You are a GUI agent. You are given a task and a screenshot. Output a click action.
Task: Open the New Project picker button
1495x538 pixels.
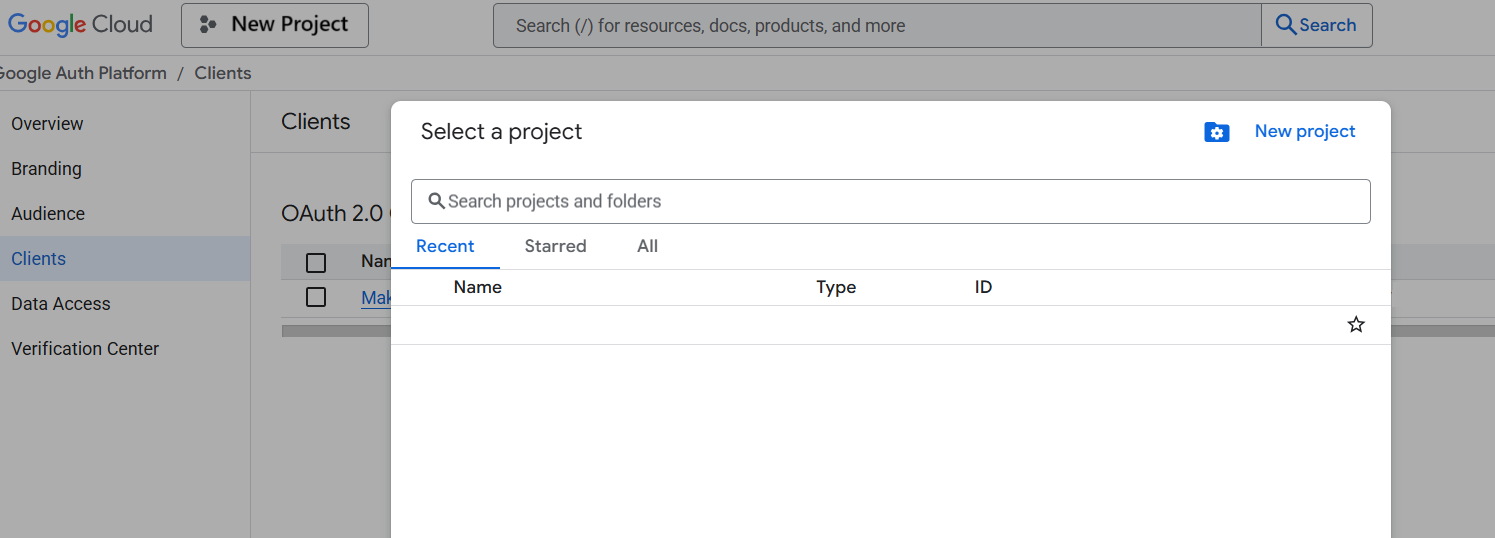(x=275, y=25)
